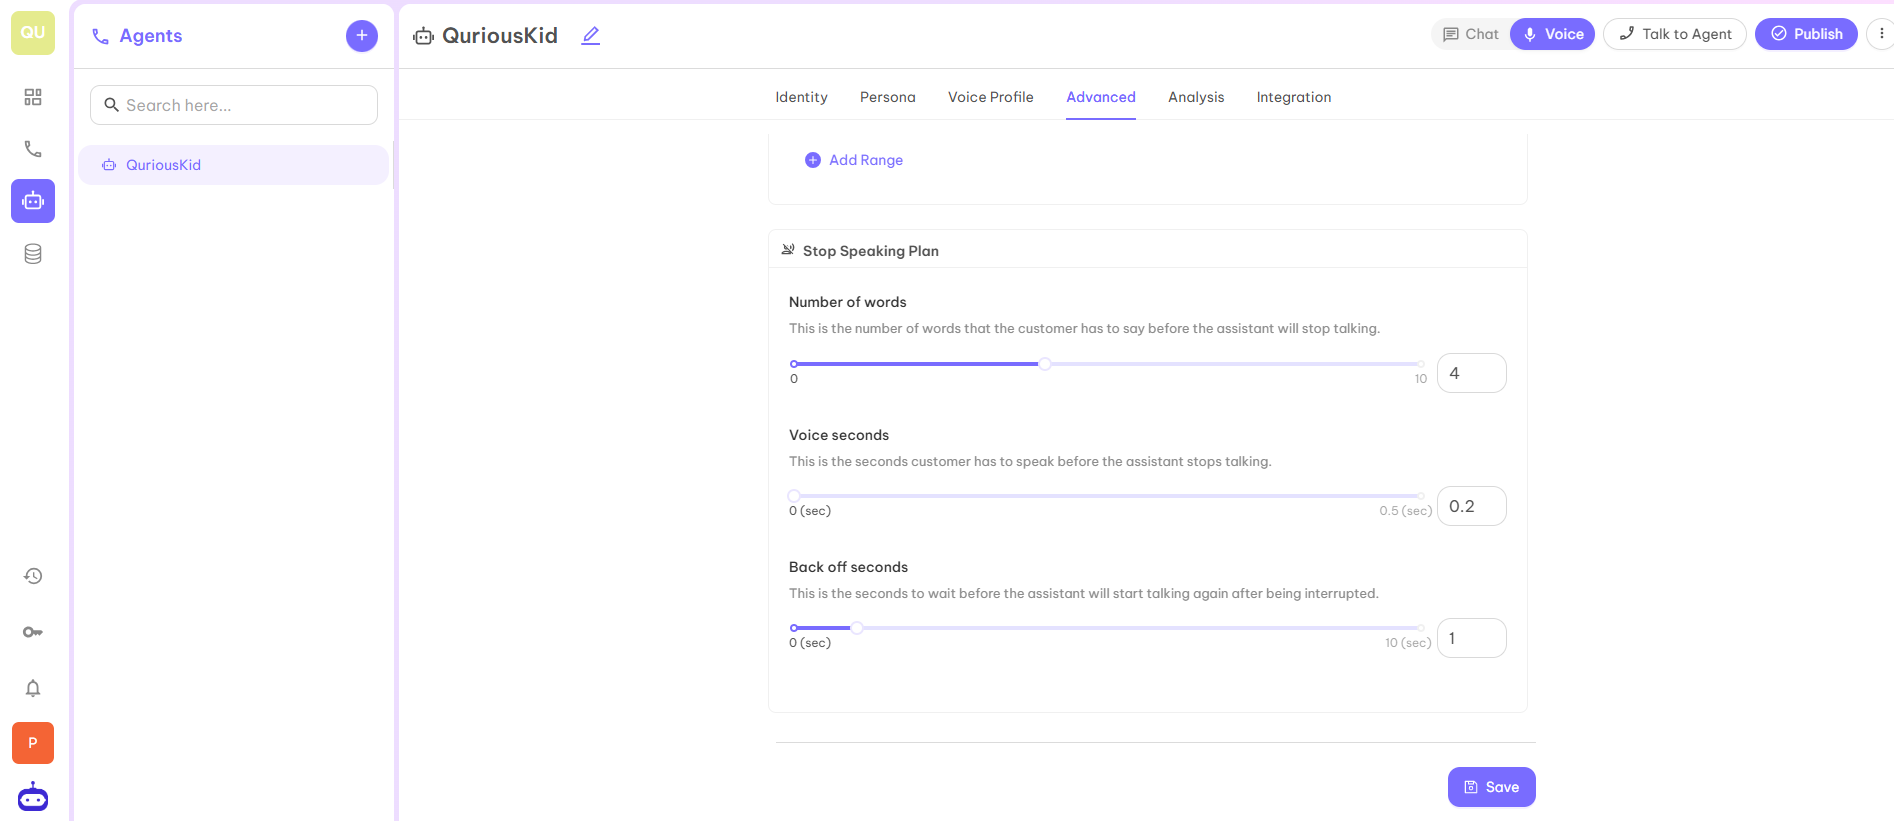Switch to Voice mode
1894x821 pixels.
click(x=1553, y=34)
